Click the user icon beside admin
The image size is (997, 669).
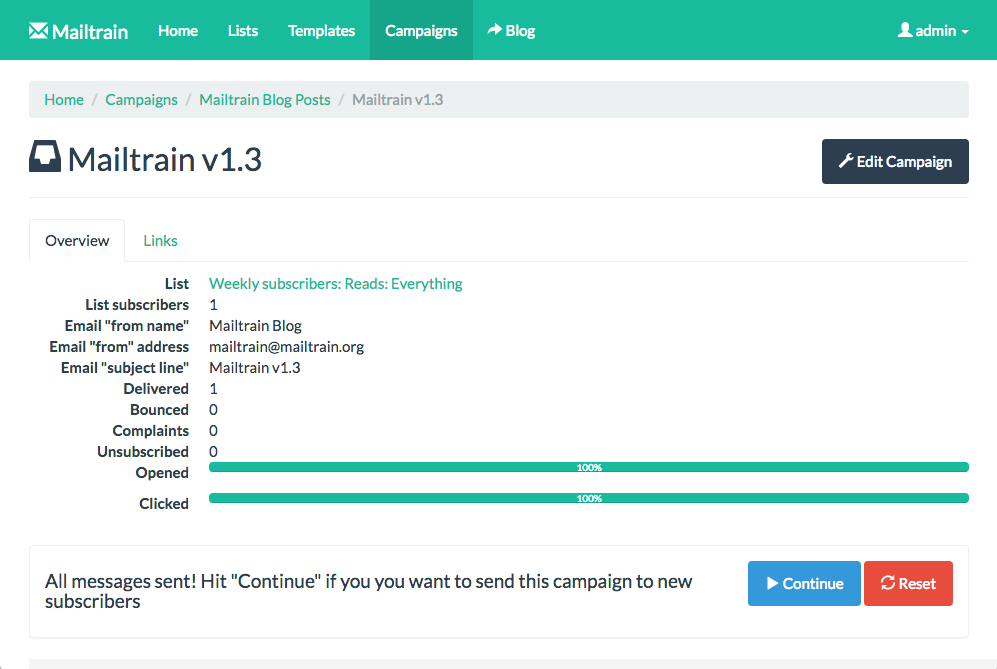coord(905,30)
